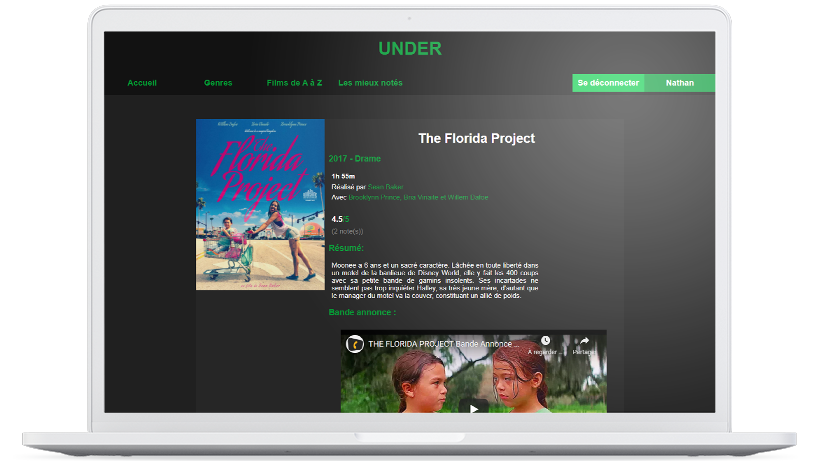This screenshot has height=461, width=819.
Task: Open Nathan's profile button
Action: (680, 83)
